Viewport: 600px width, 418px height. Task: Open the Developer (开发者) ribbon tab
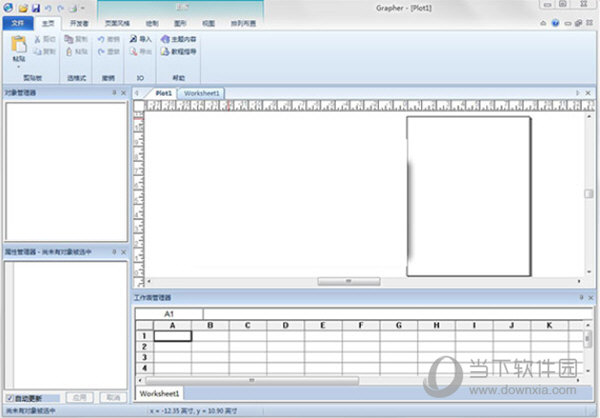point(79,24)
